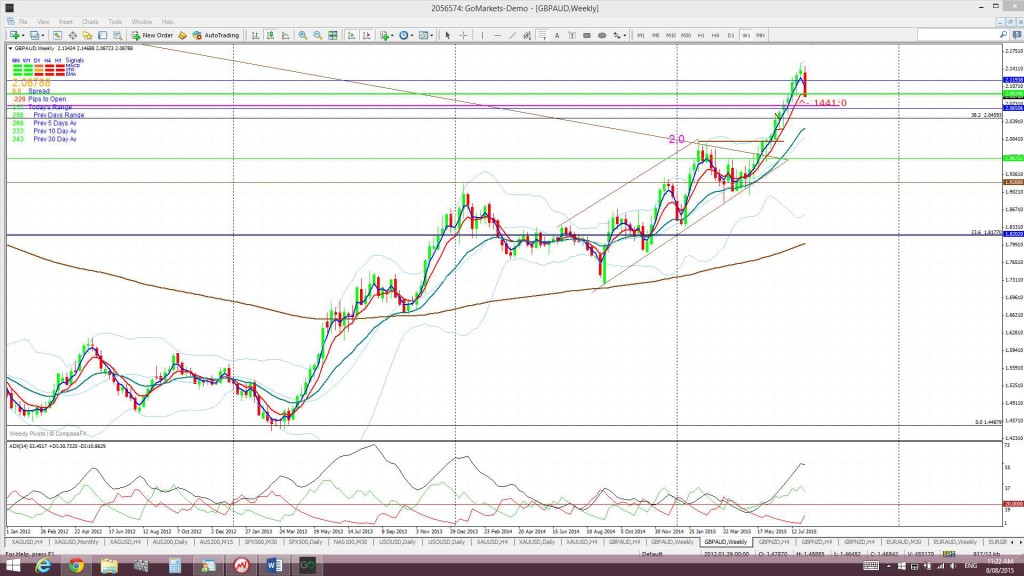Screen dimensions: 1024x576
Task: Select the Text tool
Action: tap(557, 35)
